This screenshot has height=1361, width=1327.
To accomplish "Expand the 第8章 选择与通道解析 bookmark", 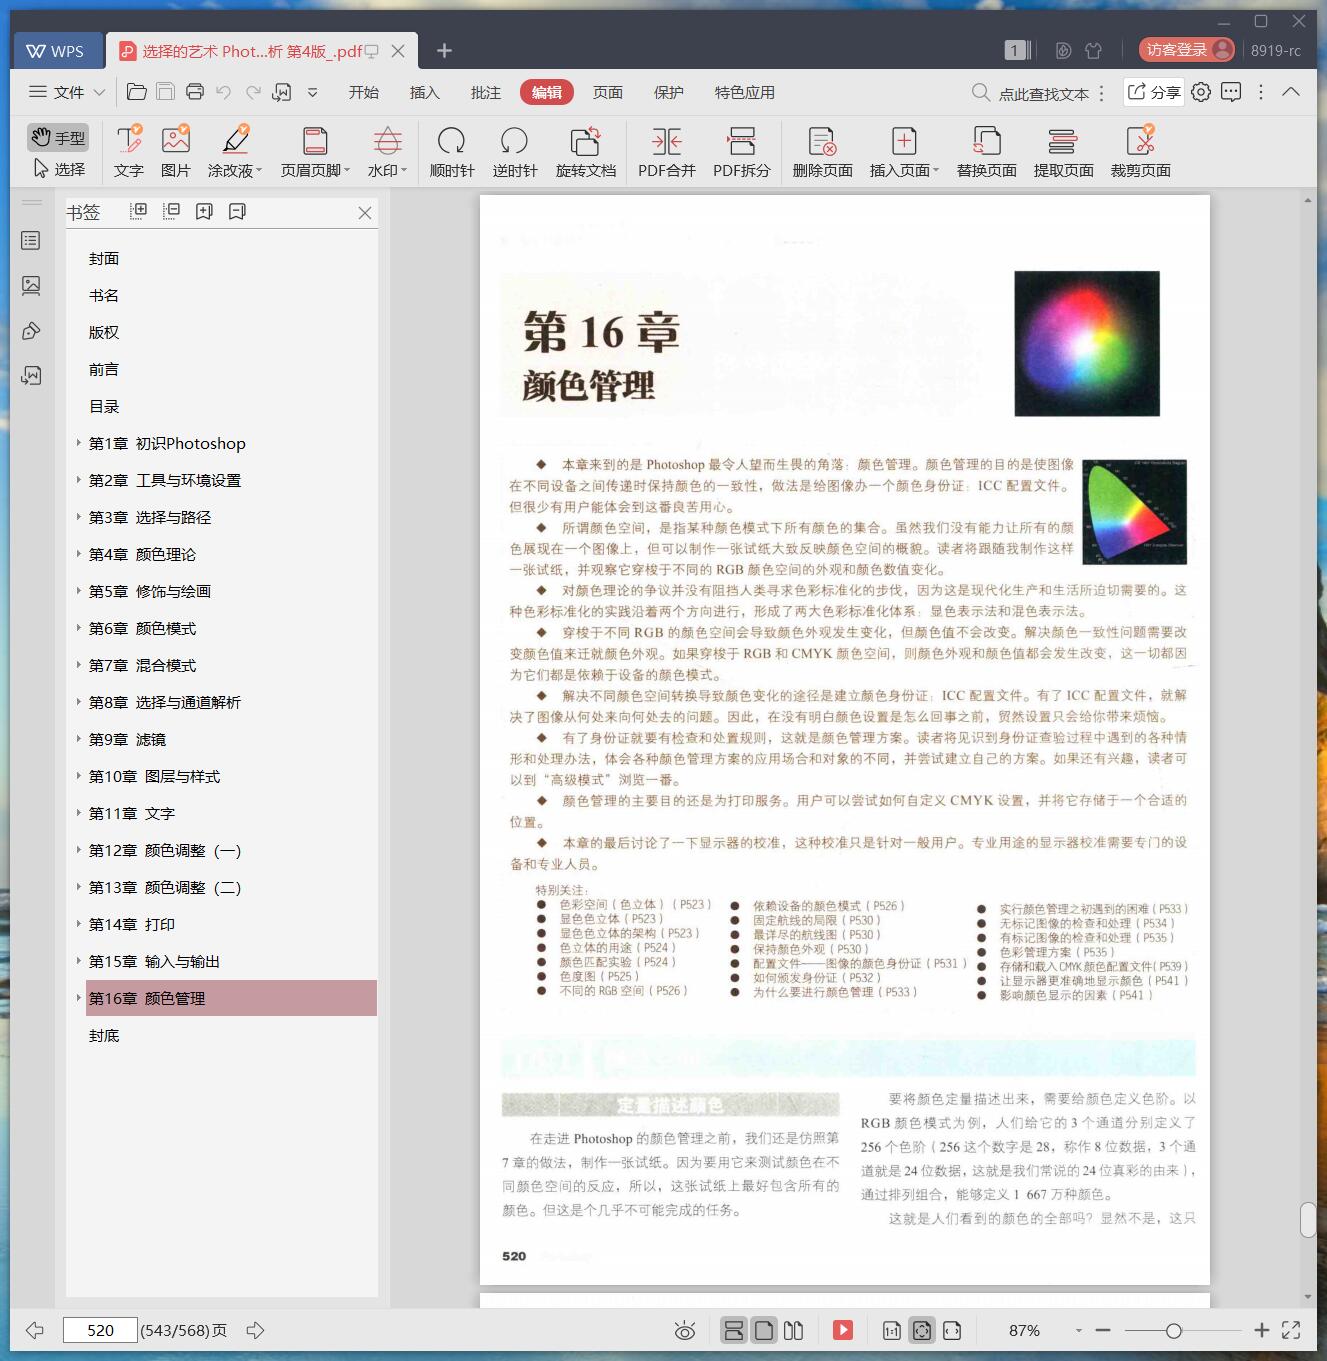I will 79,702.
